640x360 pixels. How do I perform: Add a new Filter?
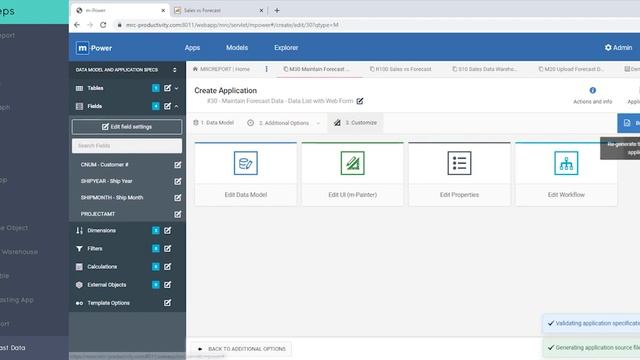click(x=156, y=248)
